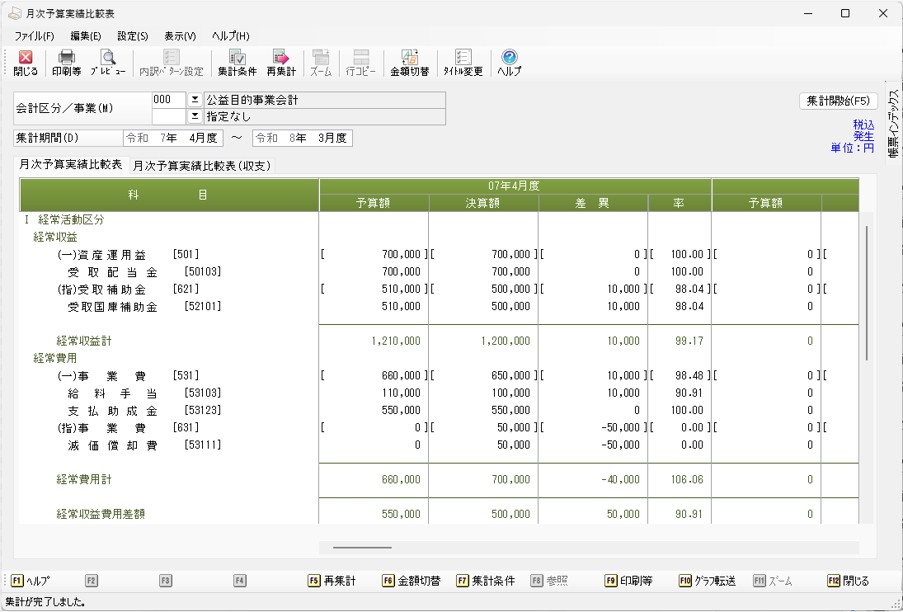Open the 帳票インデックス side panel

(892, 122)
